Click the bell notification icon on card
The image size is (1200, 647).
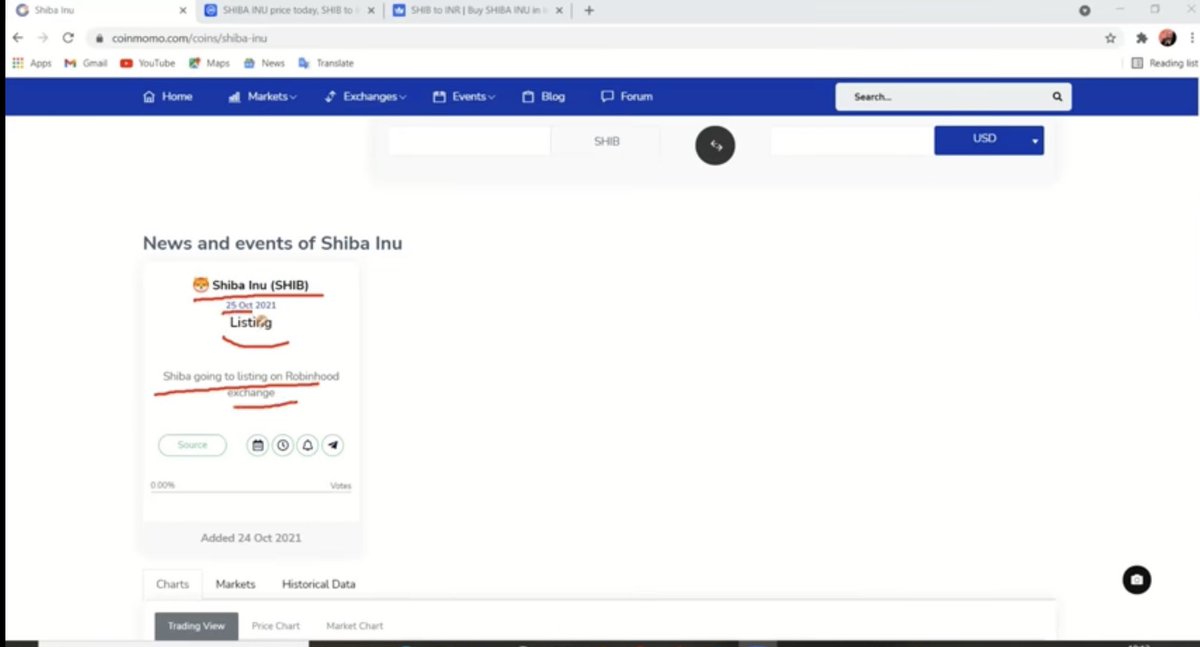click(308, 445)
